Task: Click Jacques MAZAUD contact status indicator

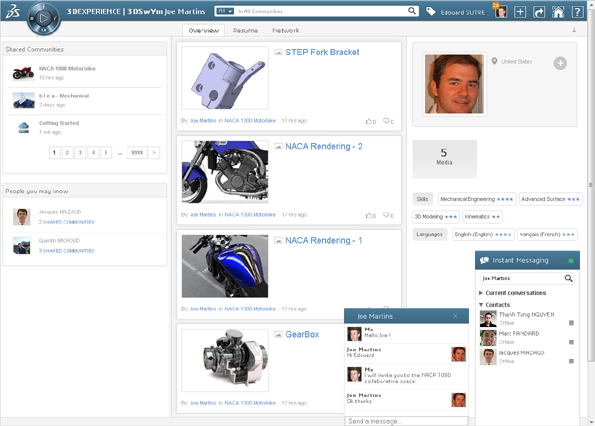Action: [x=571, y=361]
